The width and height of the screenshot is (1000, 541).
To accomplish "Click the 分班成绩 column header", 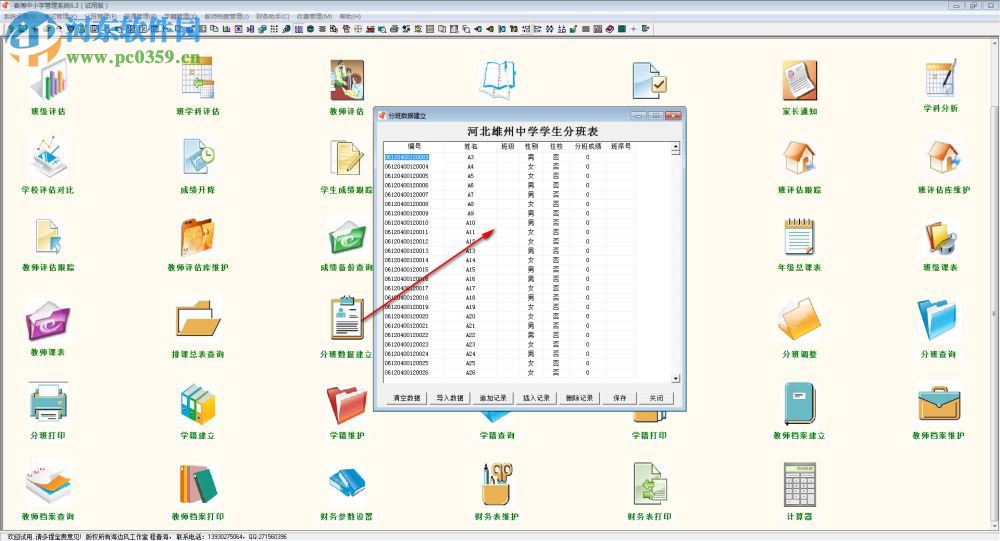I will coord(587,147).
